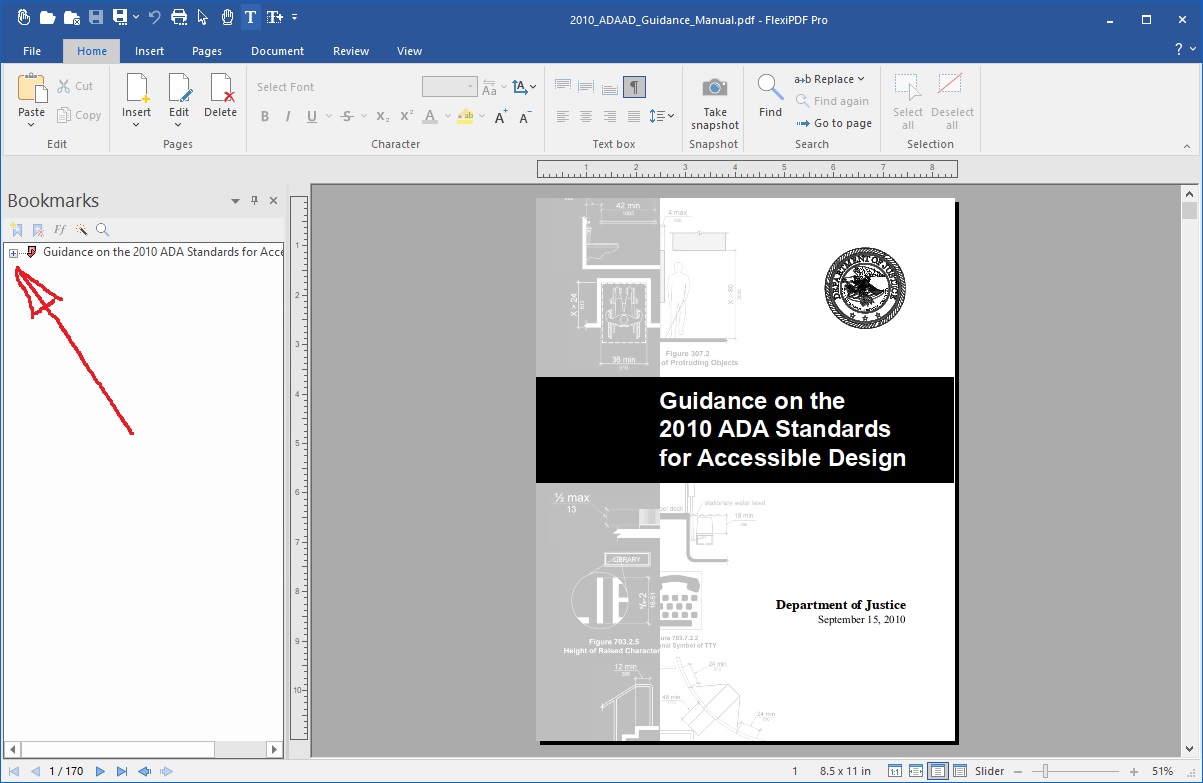Apply subscript formatting icon
The image size is (1203, 783).
[383, 116]
